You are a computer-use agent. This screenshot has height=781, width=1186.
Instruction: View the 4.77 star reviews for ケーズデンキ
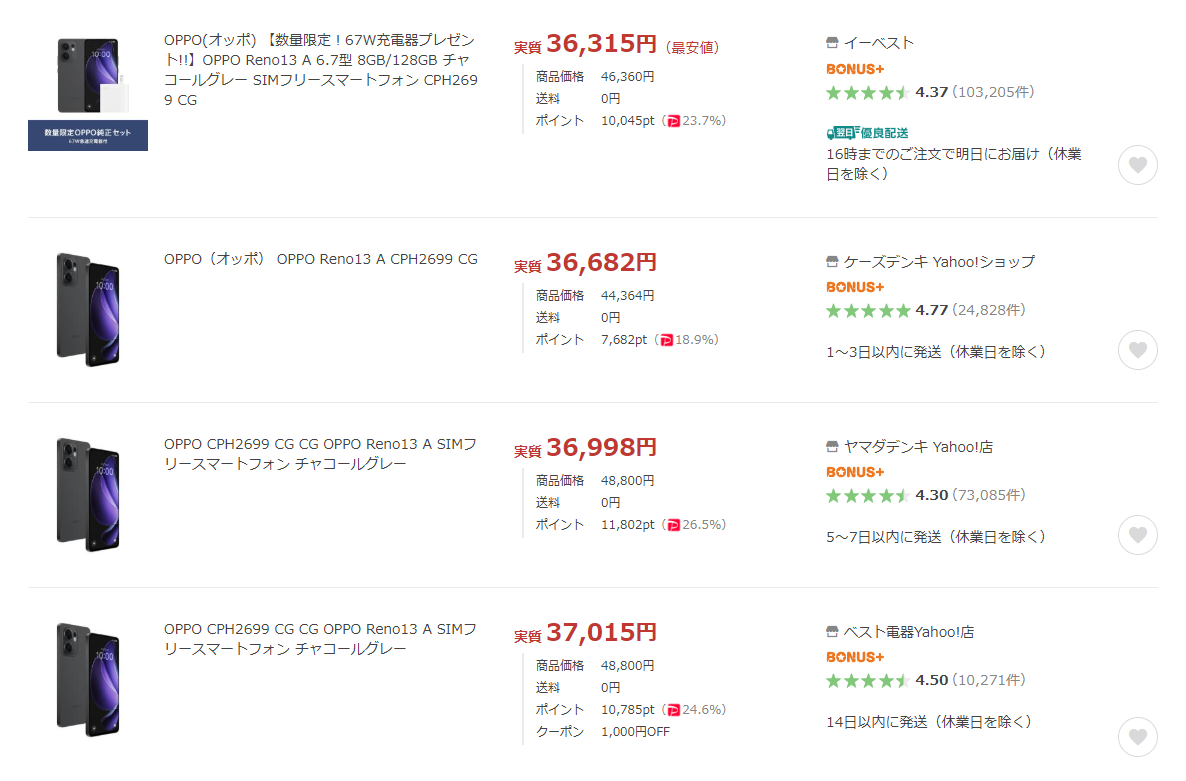(926, 310)
